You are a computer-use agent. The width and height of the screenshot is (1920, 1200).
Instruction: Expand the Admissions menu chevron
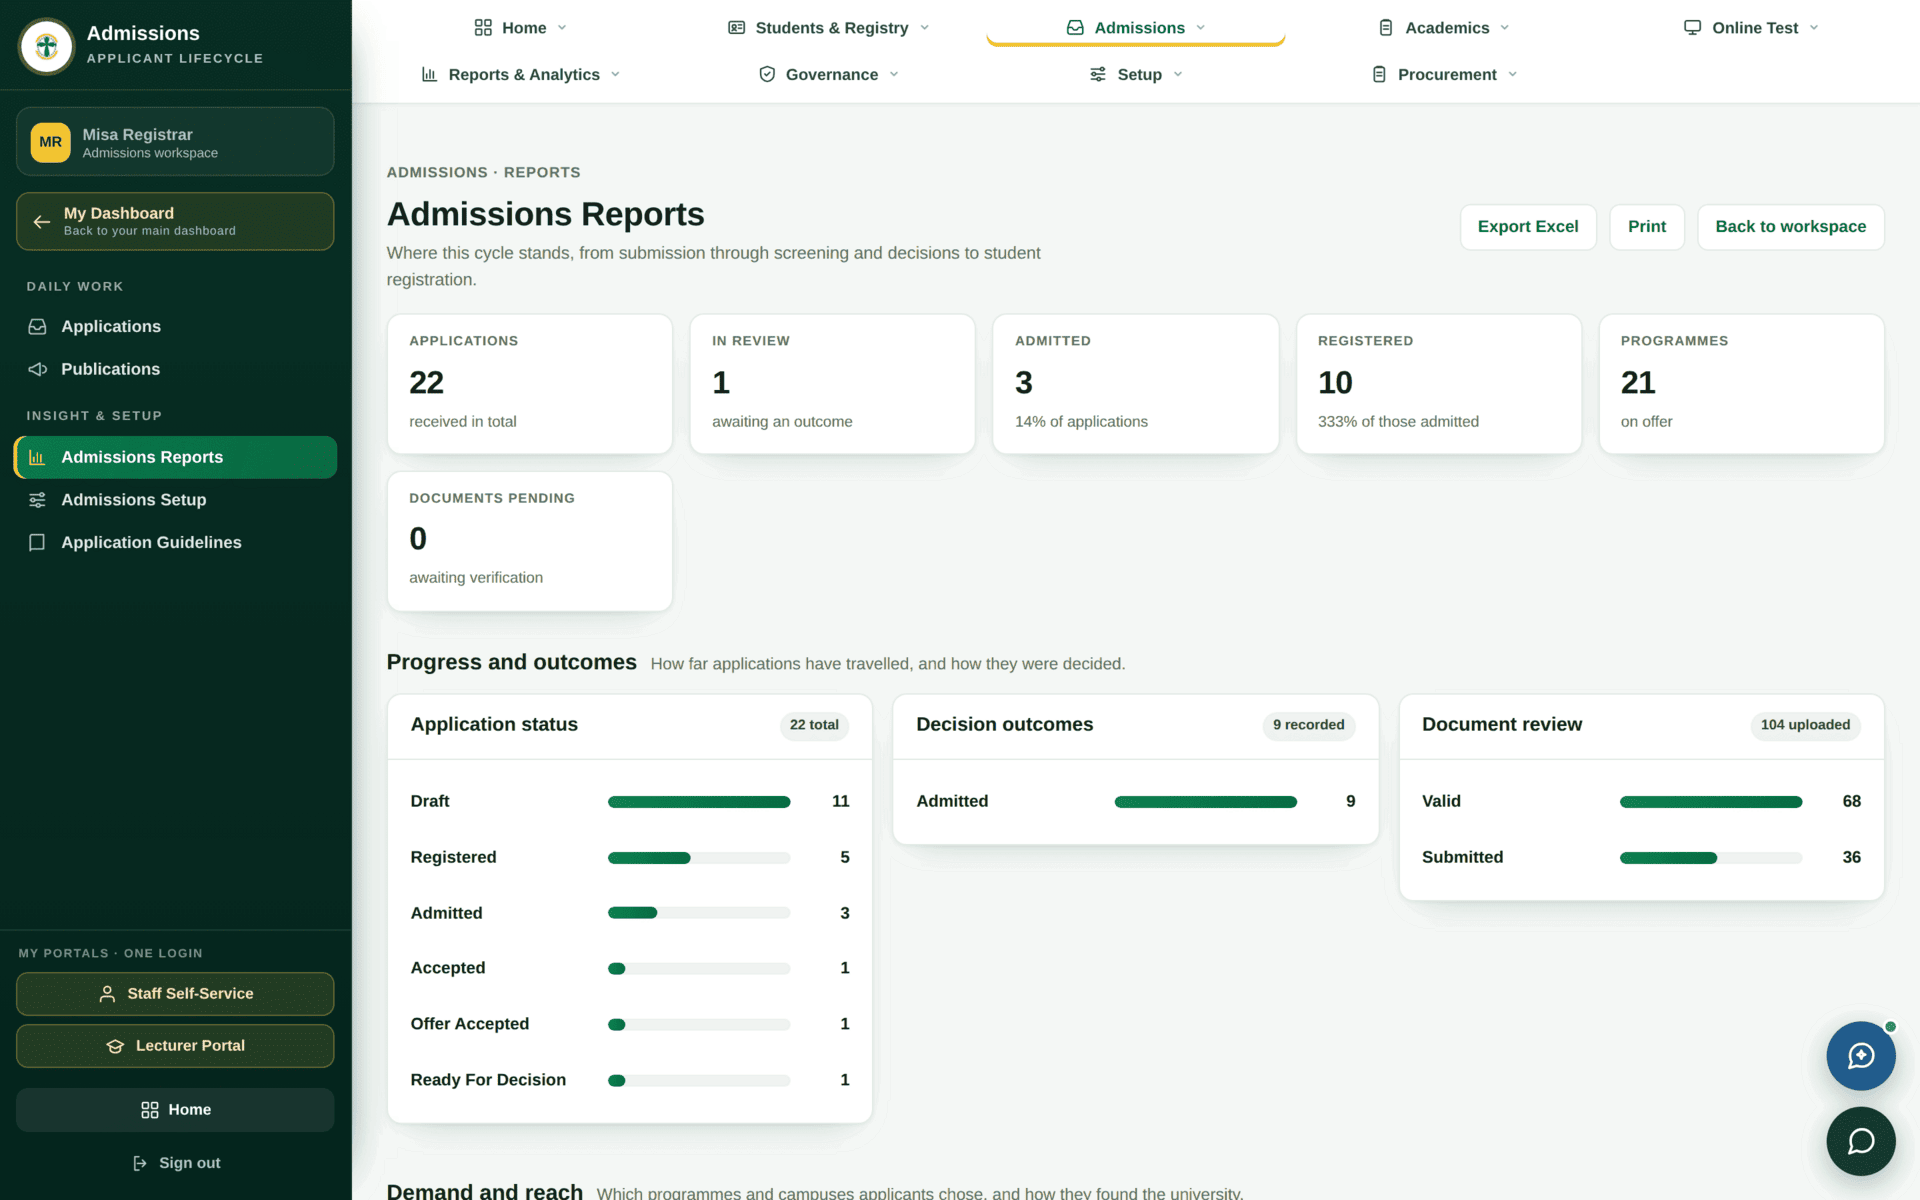(1201, 28)
